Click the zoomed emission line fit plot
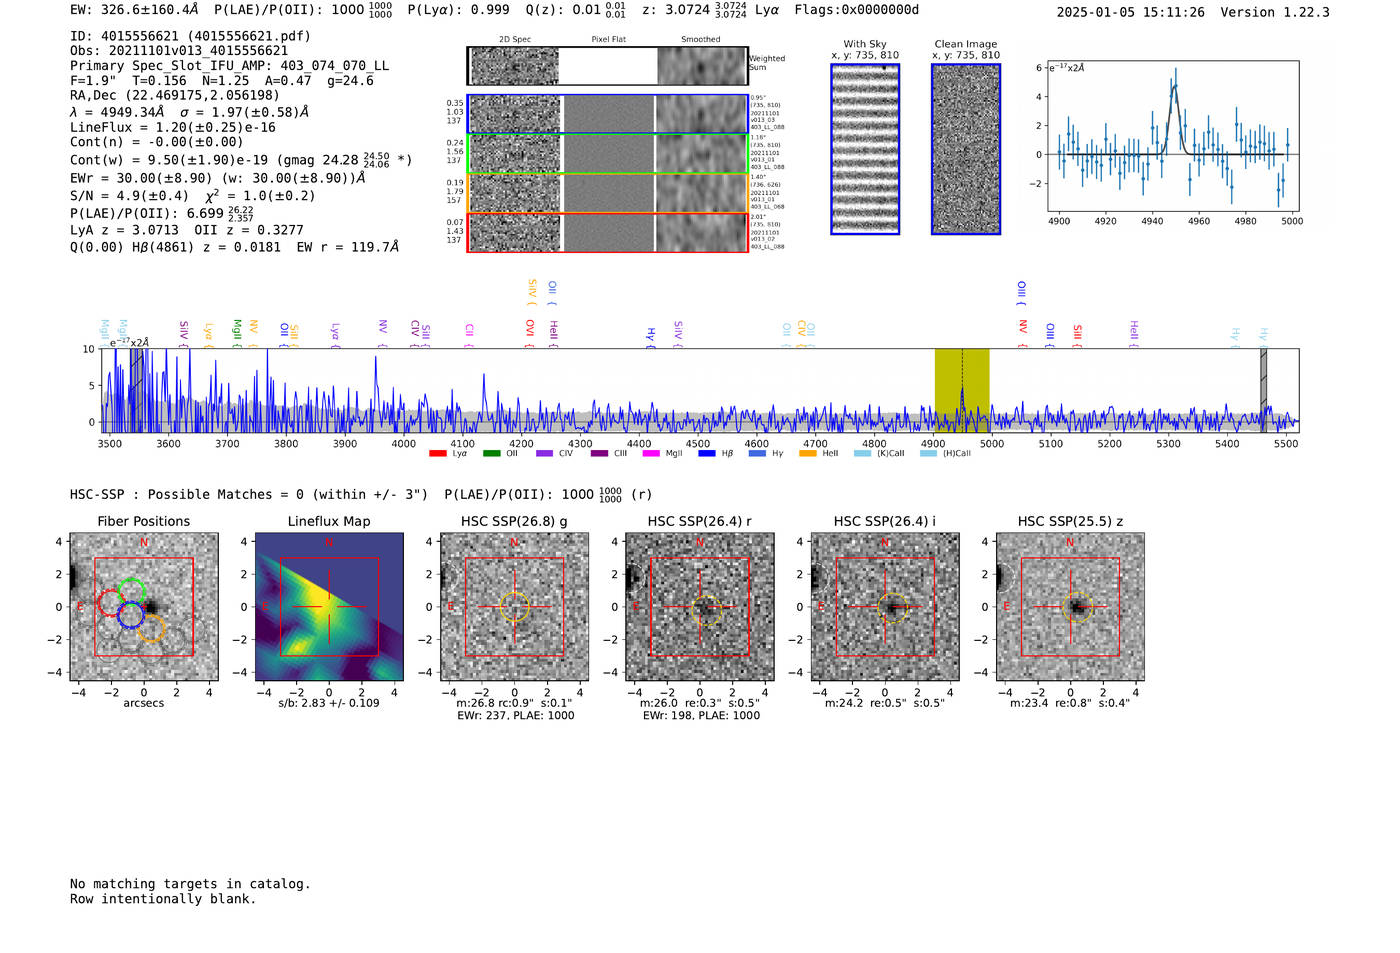Image resolution: width=1400 pixels, height=953 pixels. pyautogui.click(x=1173, y=135)
